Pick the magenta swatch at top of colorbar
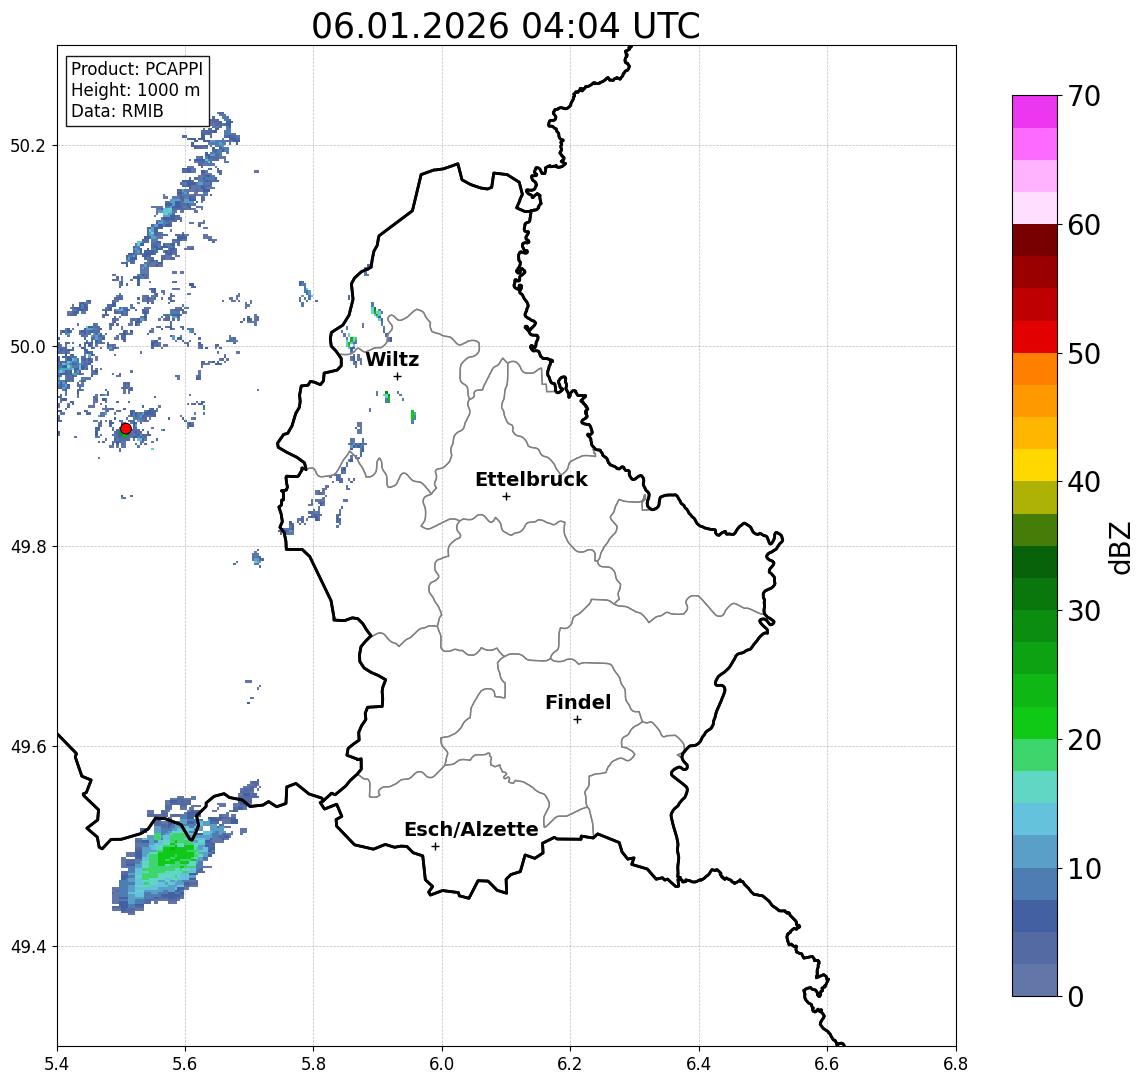Viewport: 1145px width, 1084px height. [x=1035, y=112]
